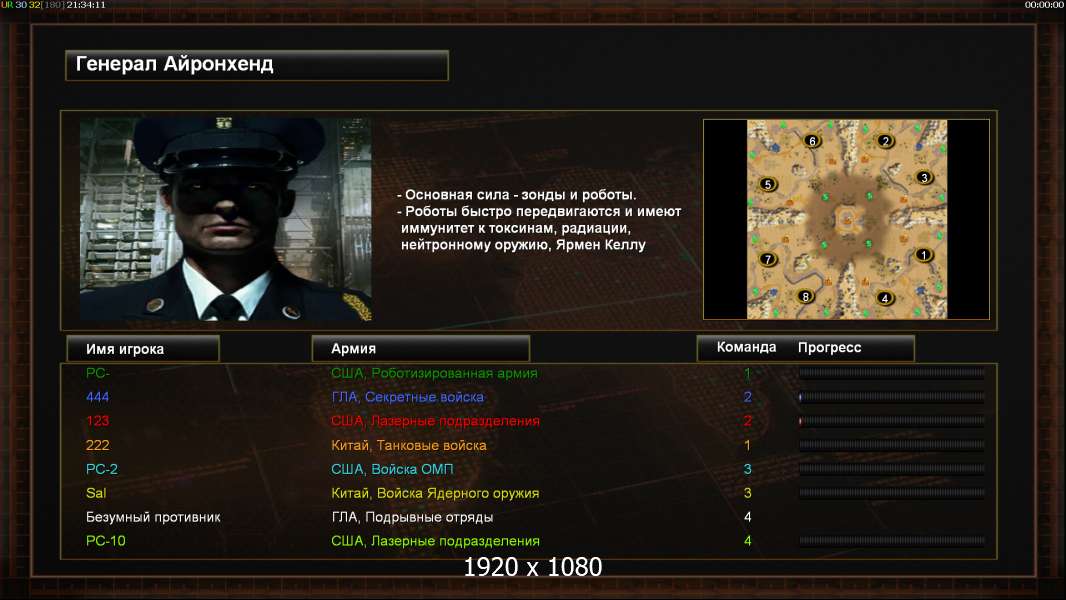
Task: Click army entry США, Войска ОМП
Action: tap(392, 469)
